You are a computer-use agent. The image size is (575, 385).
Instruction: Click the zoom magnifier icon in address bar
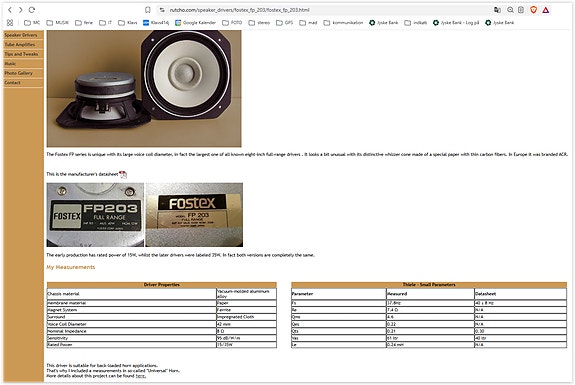(x=510, y=10)
